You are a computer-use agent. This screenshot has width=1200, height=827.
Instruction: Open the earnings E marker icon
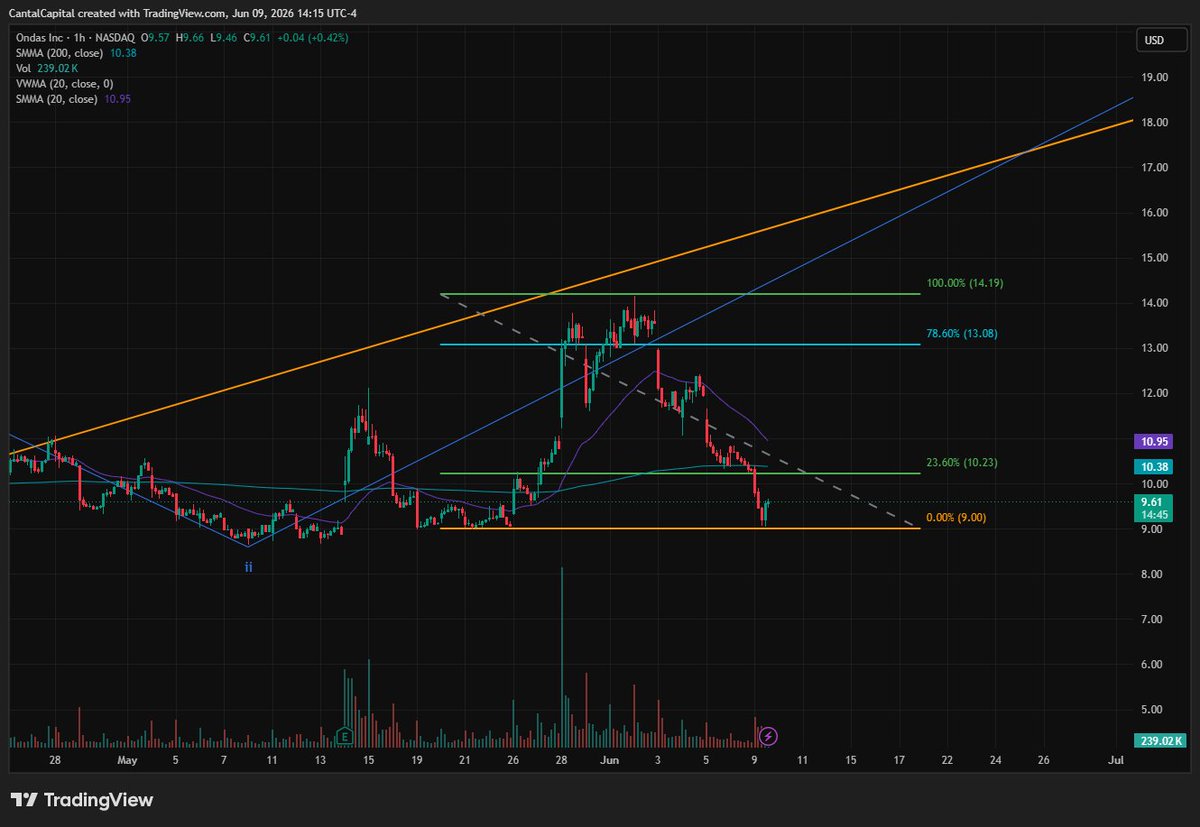tap(344, 734)
